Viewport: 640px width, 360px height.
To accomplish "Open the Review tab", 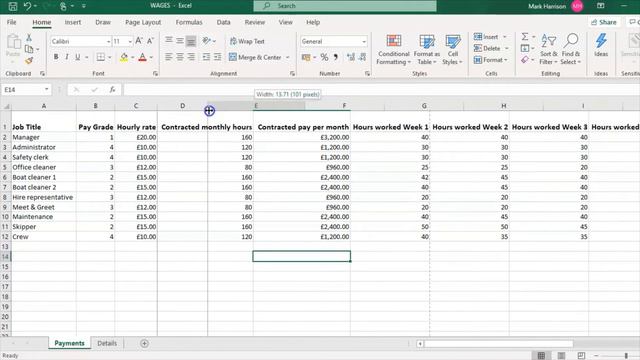I will point(255,22).
